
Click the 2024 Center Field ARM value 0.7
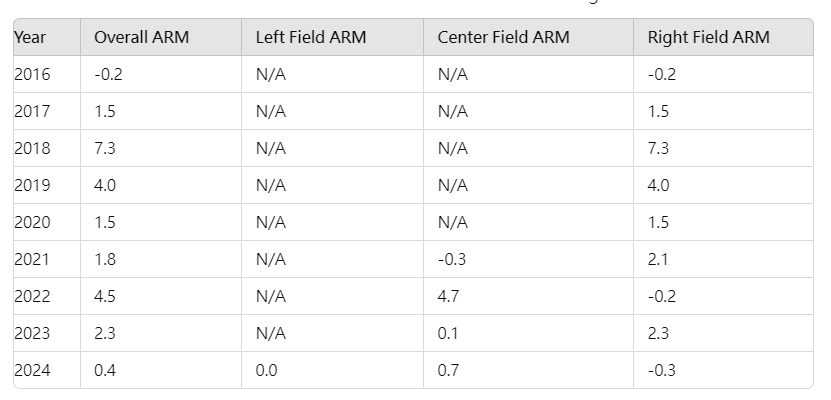coord(449,371)
